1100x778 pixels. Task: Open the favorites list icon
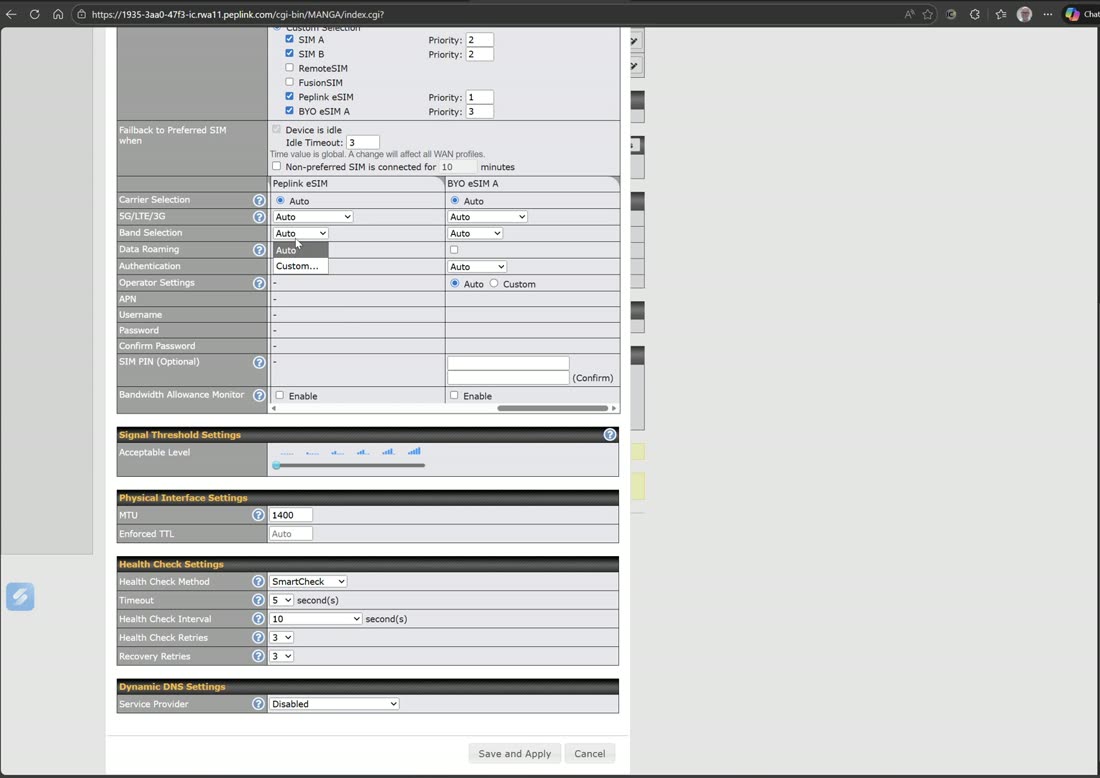pos(1000,14)
